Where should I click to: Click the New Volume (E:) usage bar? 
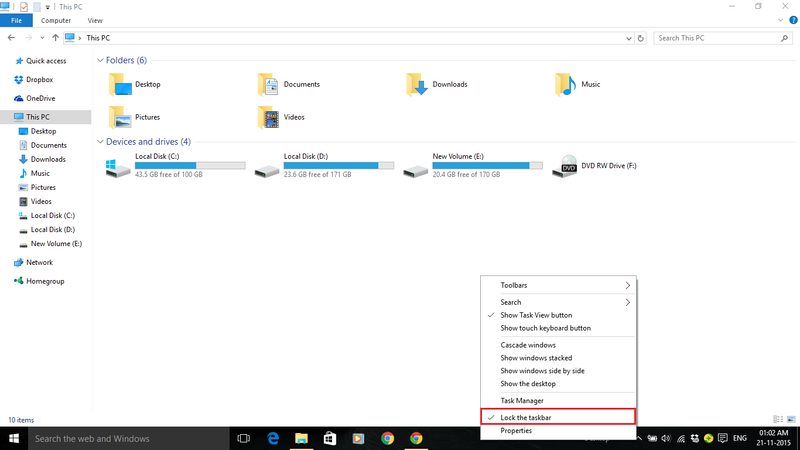(x=487, y=165)
